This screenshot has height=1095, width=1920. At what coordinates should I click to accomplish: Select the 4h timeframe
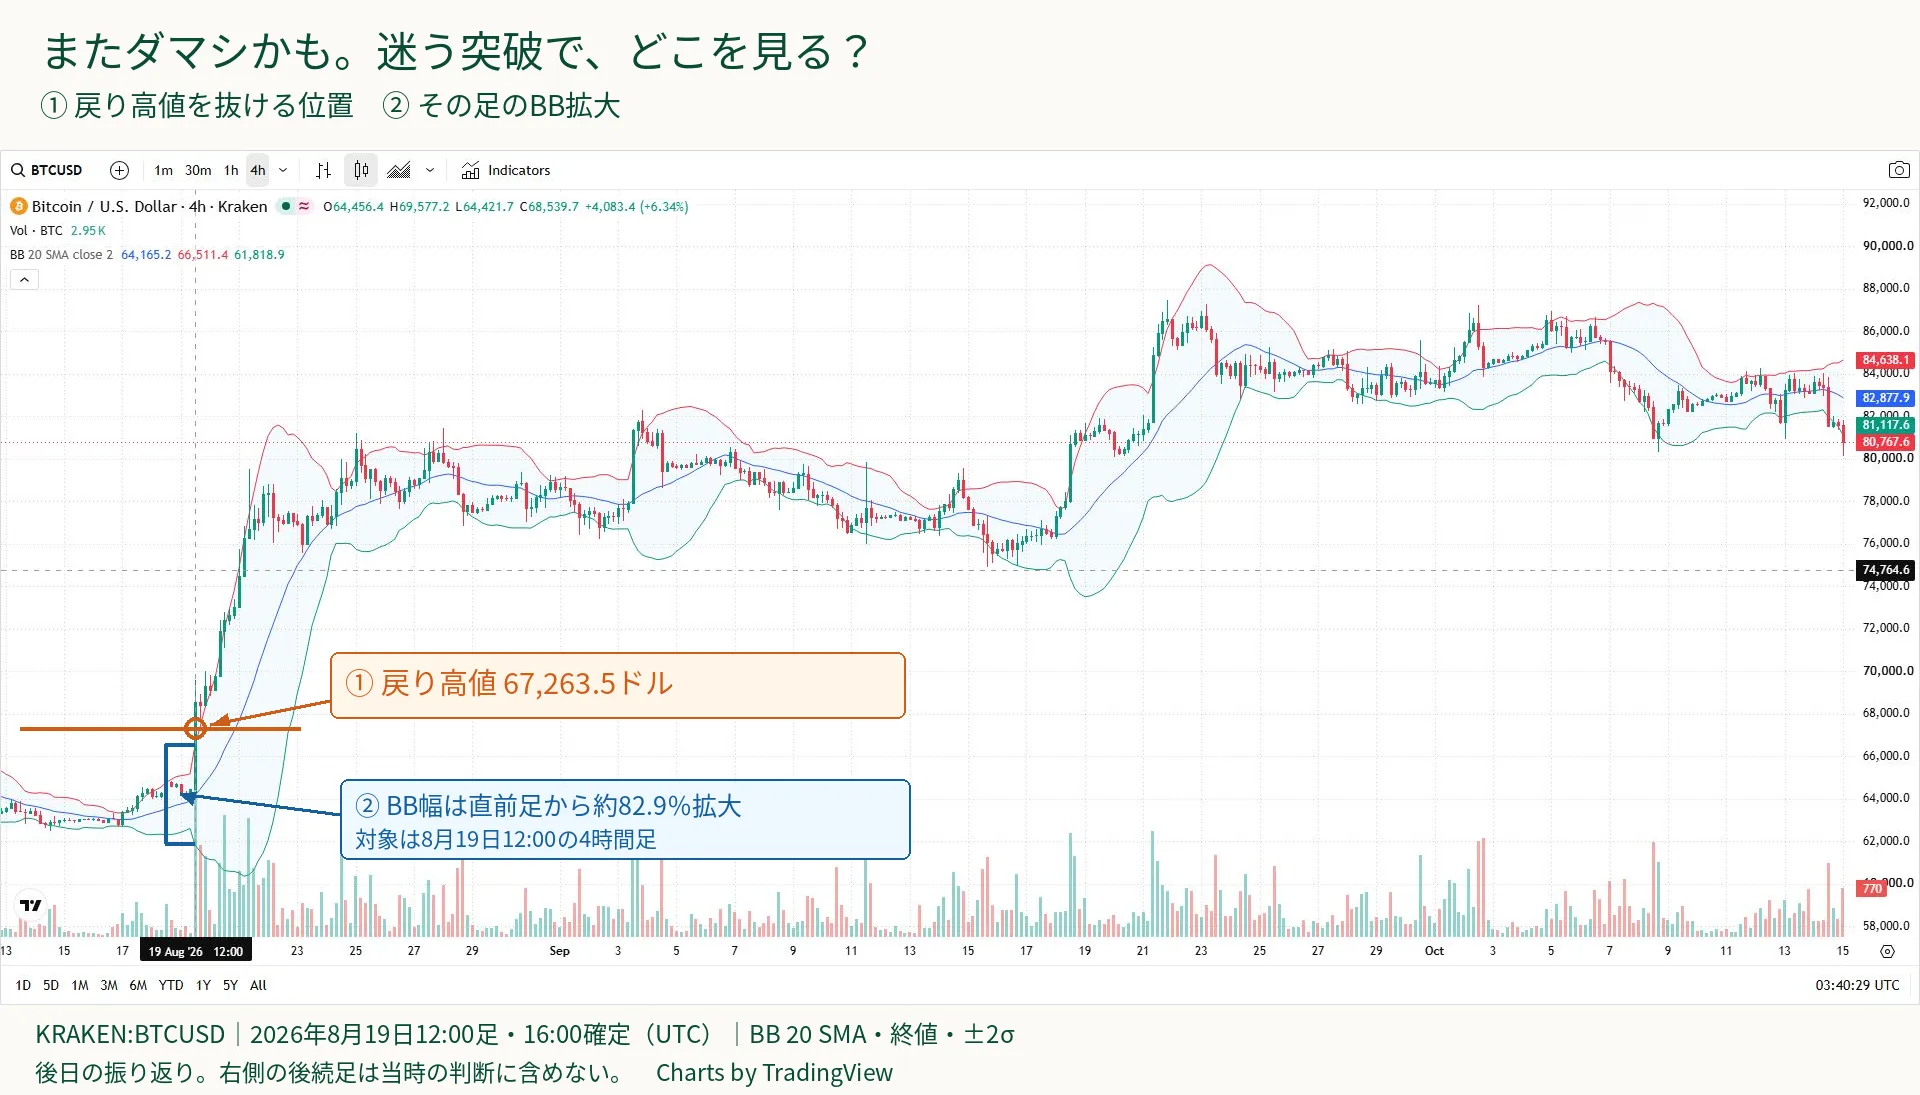(x=258, y=170)
